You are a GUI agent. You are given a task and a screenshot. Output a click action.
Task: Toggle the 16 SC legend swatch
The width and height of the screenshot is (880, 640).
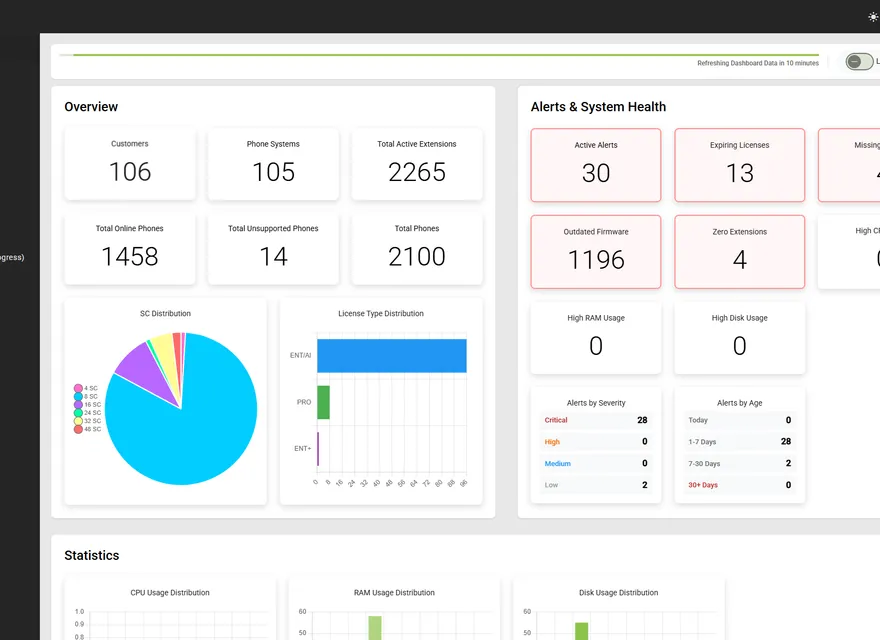point(78,404)
